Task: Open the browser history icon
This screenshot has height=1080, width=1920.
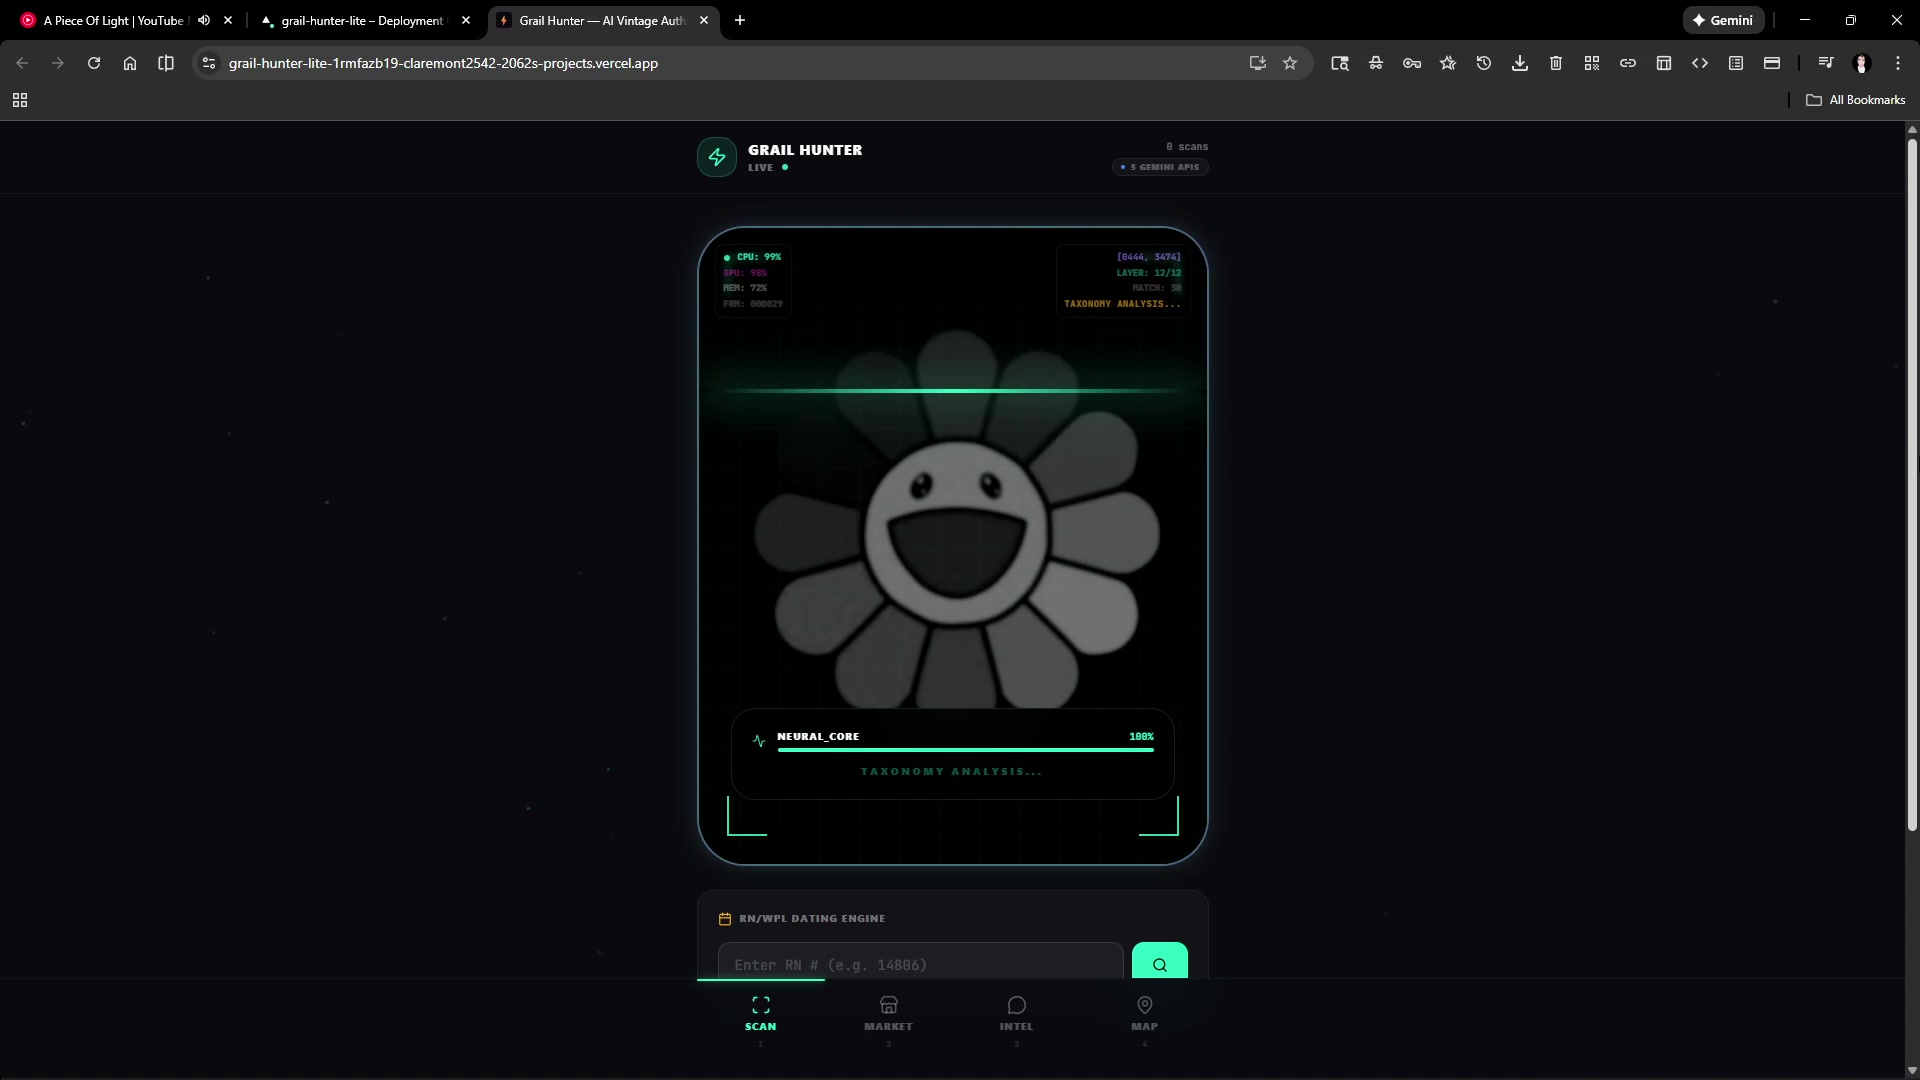Action: 1483,63
